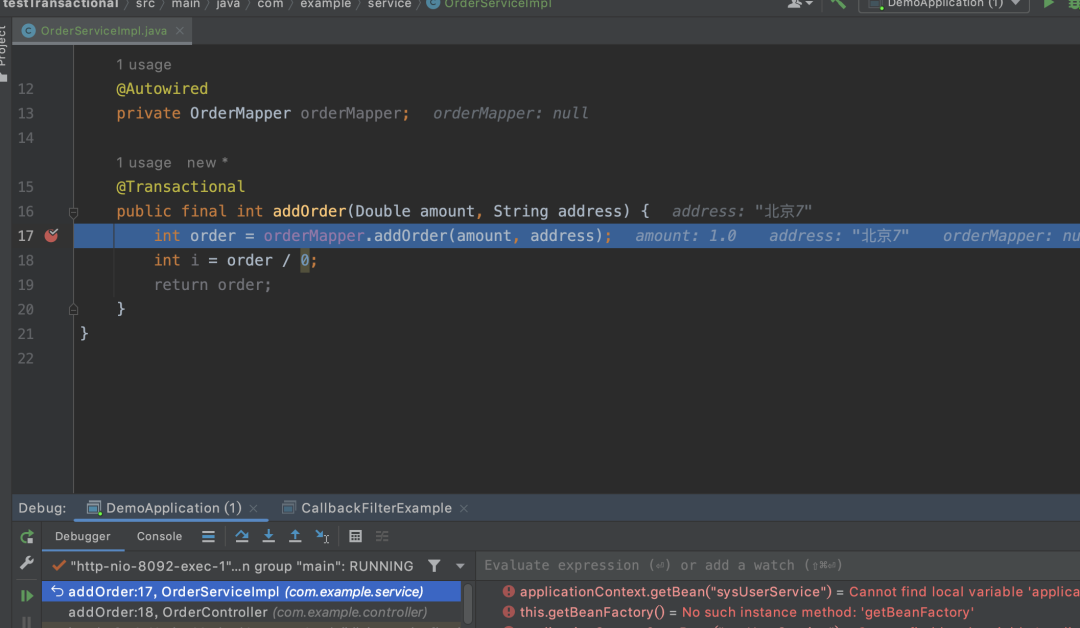
Task: Close the DemoApplication (1) debug tab
Action: coord(253,508)
